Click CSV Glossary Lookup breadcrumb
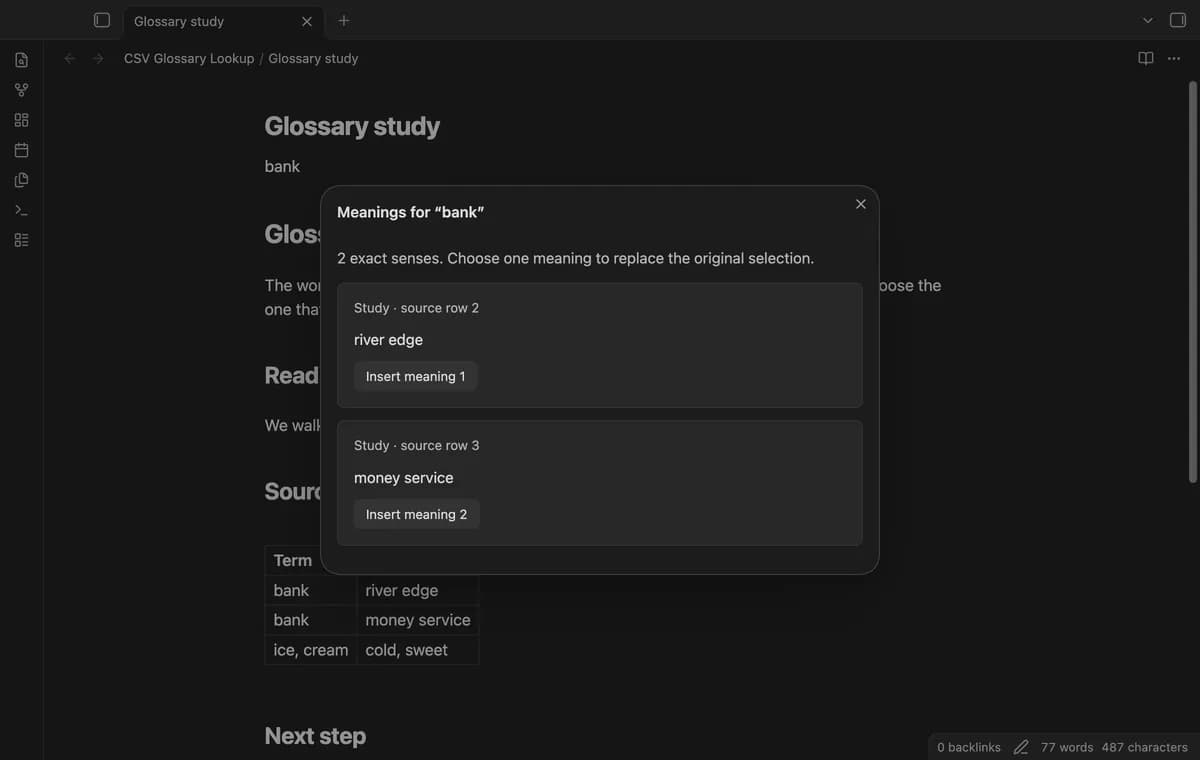Image resolution: width=1200 pixels, height=760 pixels. pyautogui.click(x=189, y=59)
